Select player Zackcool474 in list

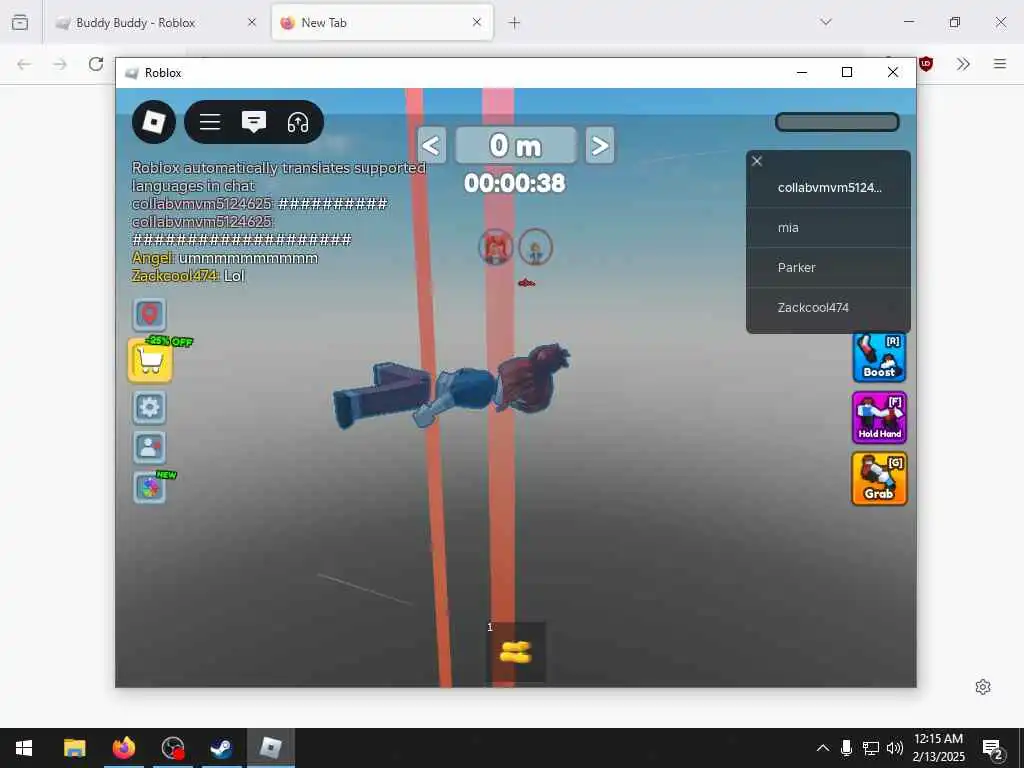(828, 308)
